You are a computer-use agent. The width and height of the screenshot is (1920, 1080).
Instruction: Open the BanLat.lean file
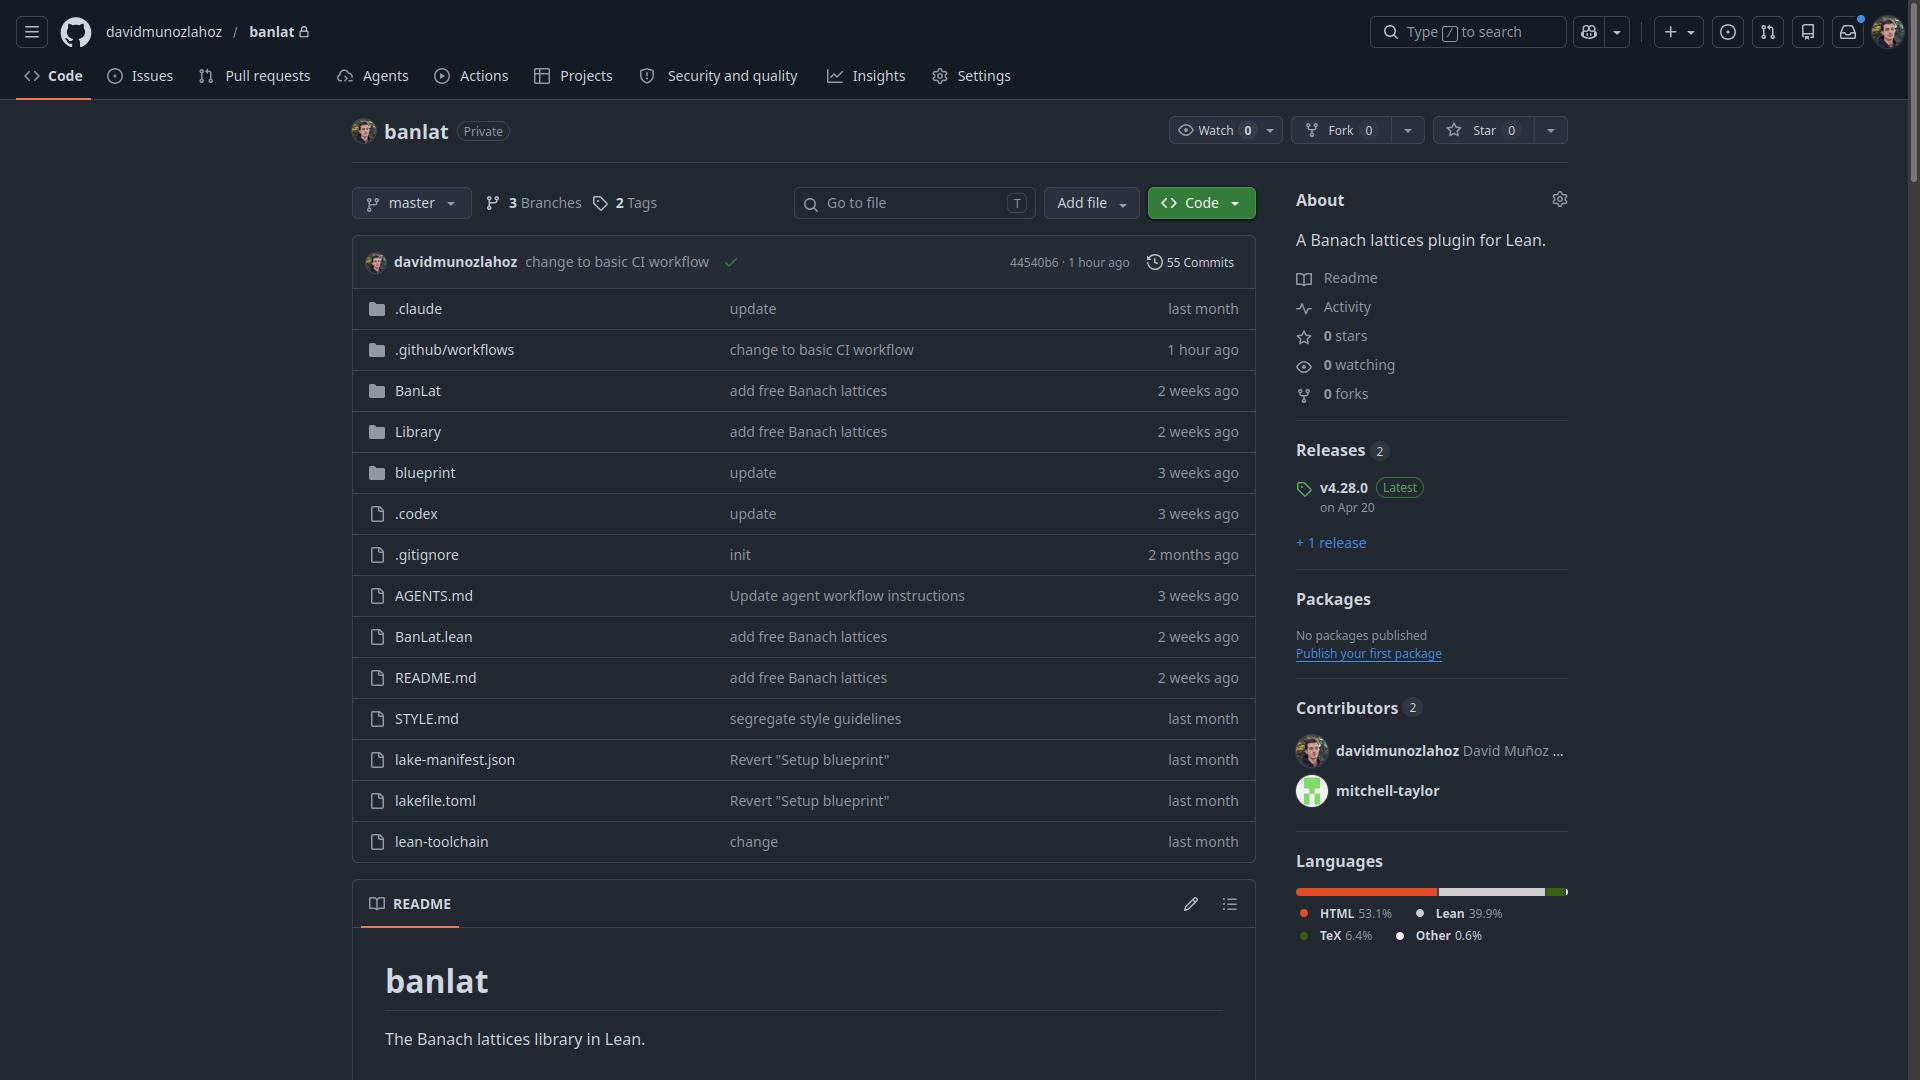(433, 637)
